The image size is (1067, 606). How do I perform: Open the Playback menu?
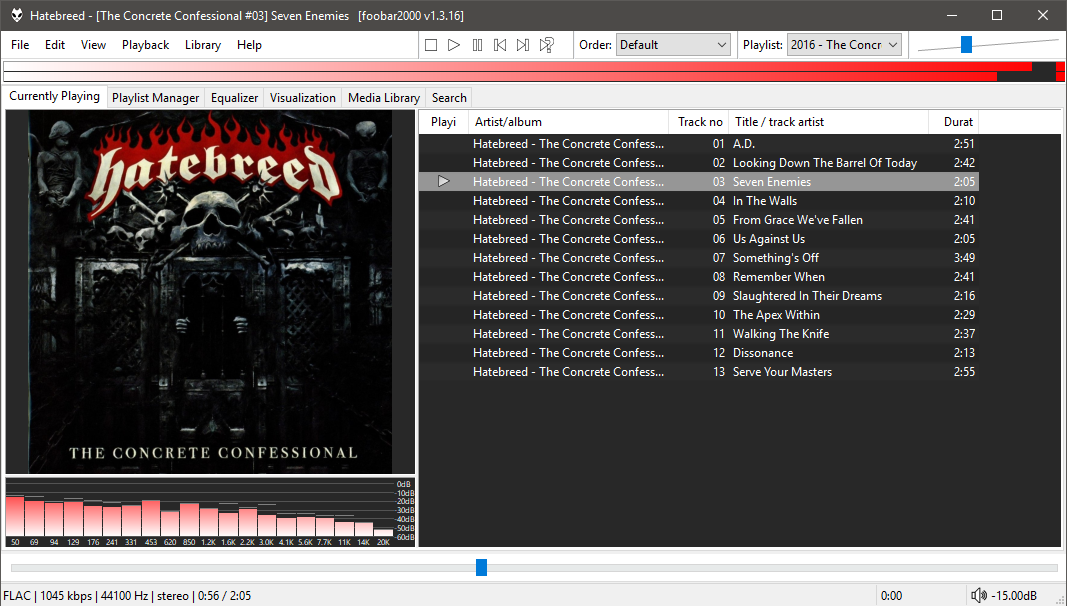pos(146,45)
